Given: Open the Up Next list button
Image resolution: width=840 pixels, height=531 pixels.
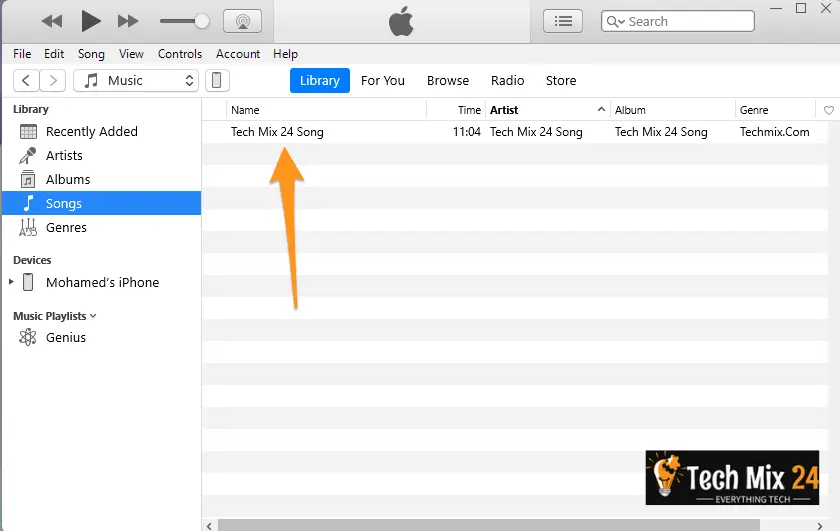Looking at the screenshot, I should [562, 21].
